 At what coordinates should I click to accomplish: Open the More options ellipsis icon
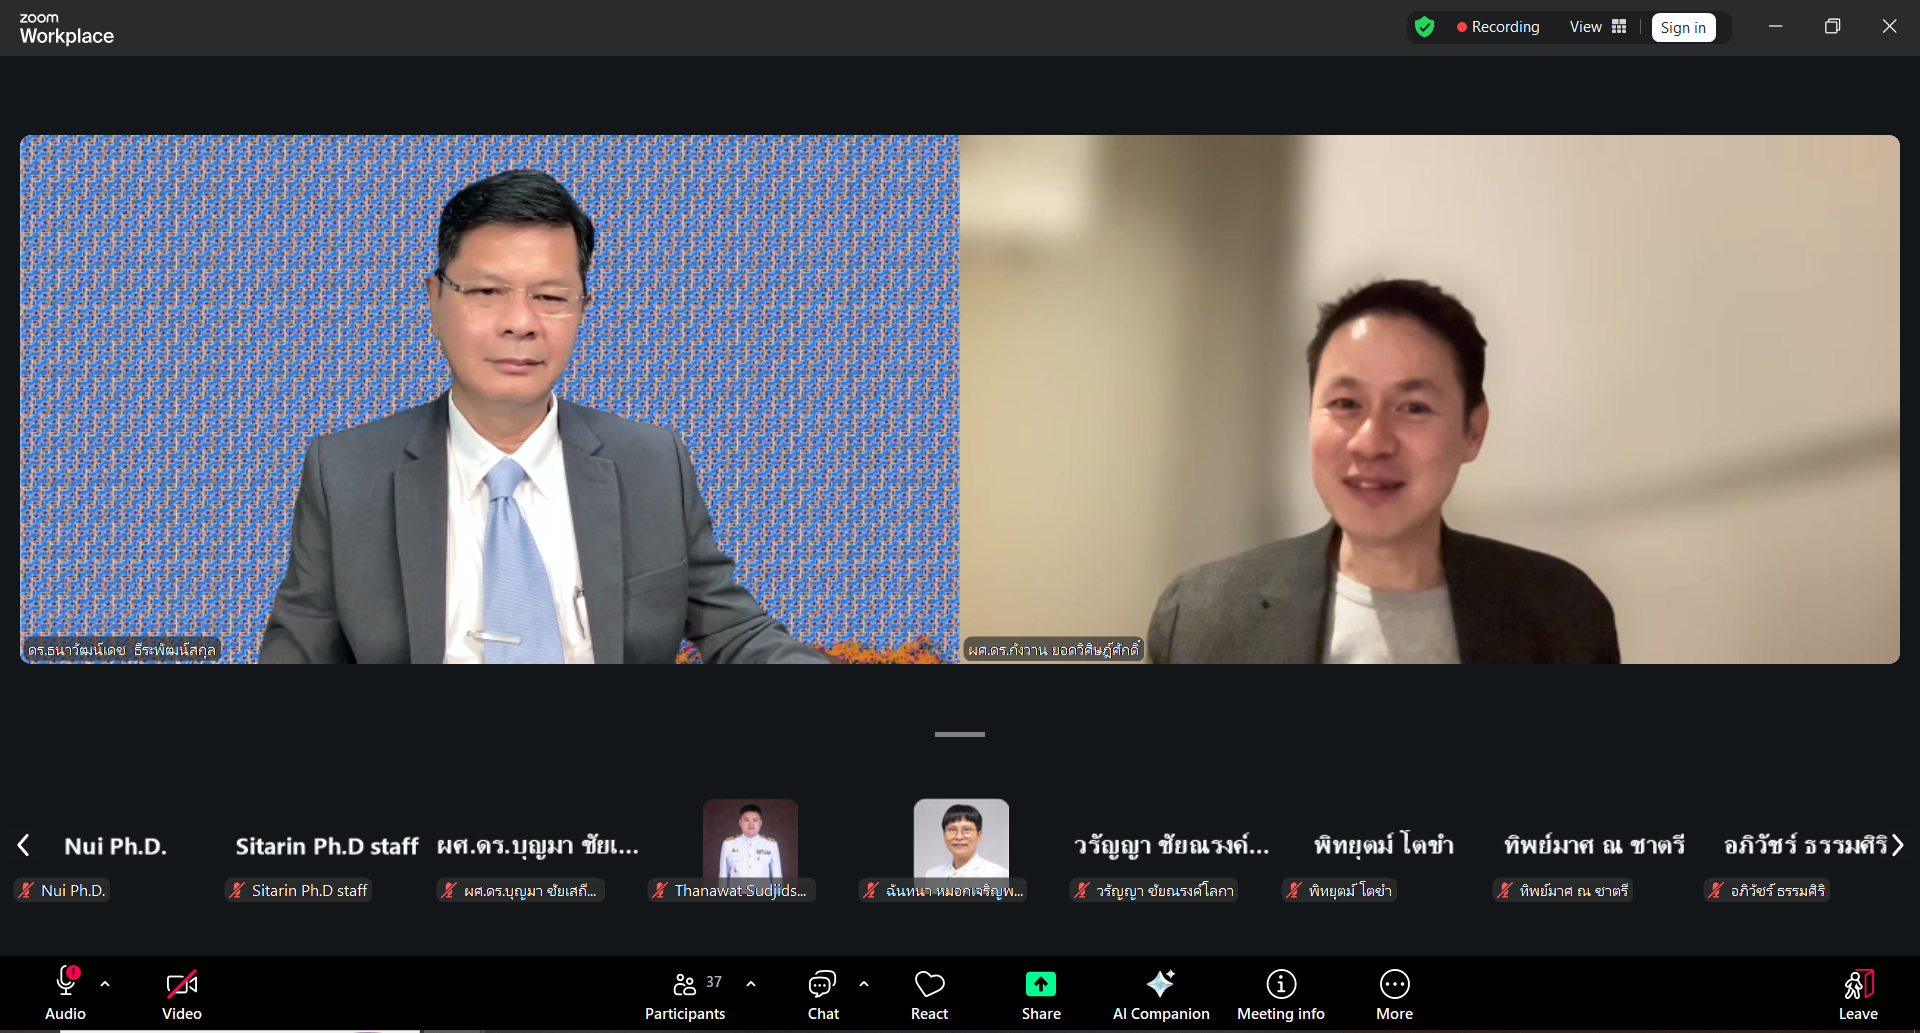tap(1394, 985)
